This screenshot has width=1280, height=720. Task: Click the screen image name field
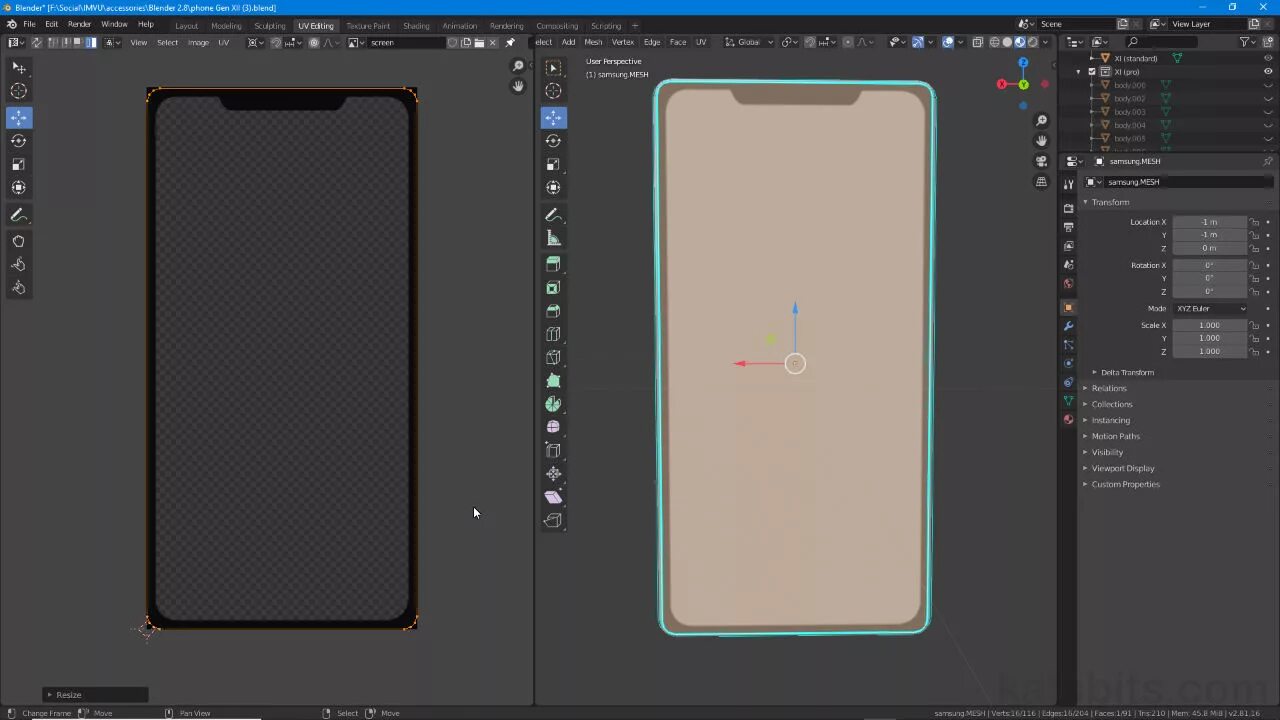tap(407, 42)
